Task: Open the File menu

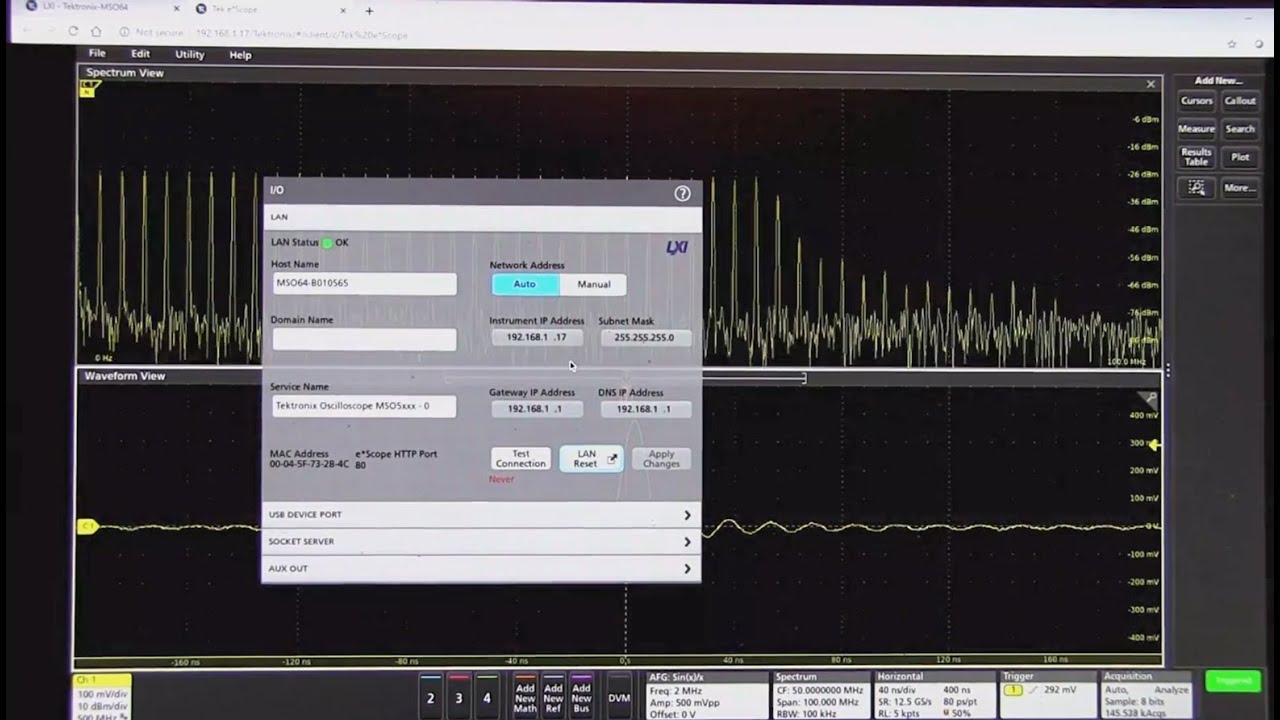Action: click(x=97, y=54)
